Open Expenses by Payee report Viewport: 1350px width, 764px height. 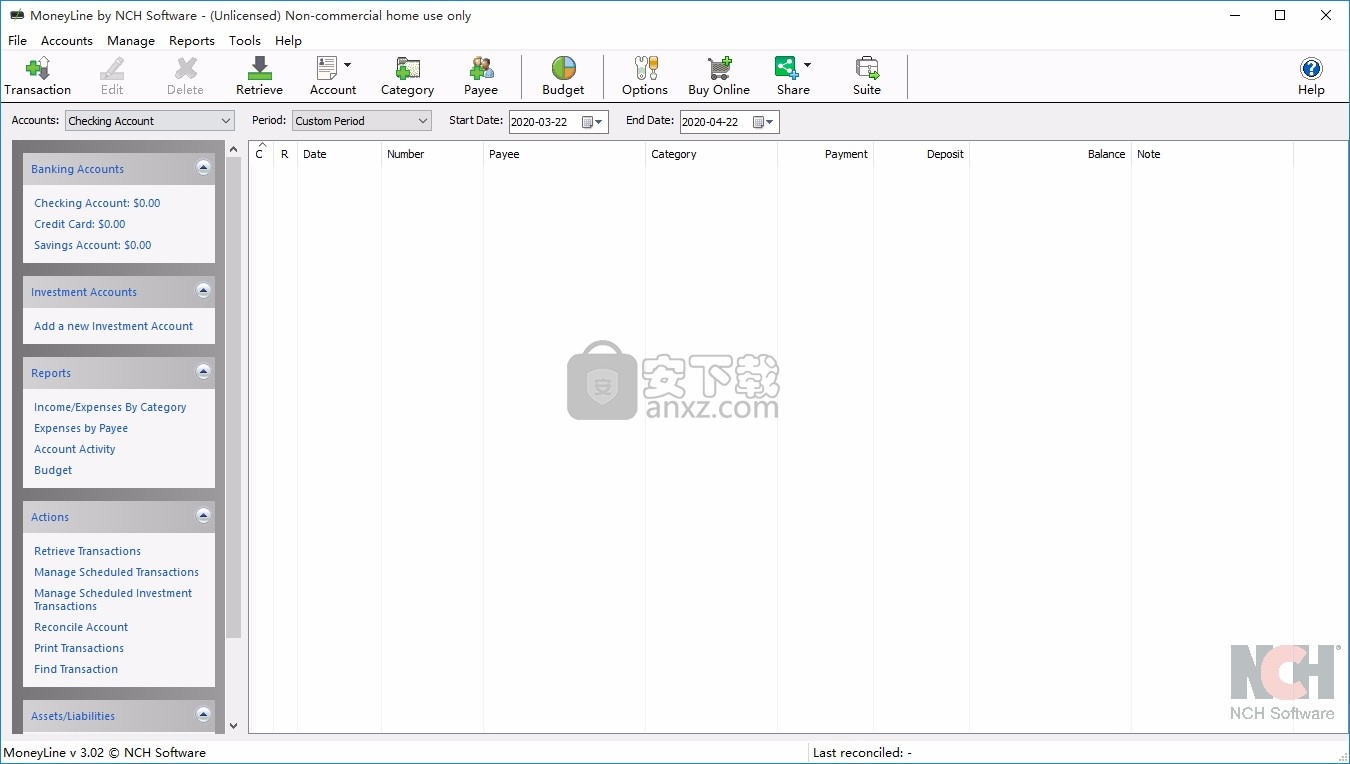(x=81, y=428)
